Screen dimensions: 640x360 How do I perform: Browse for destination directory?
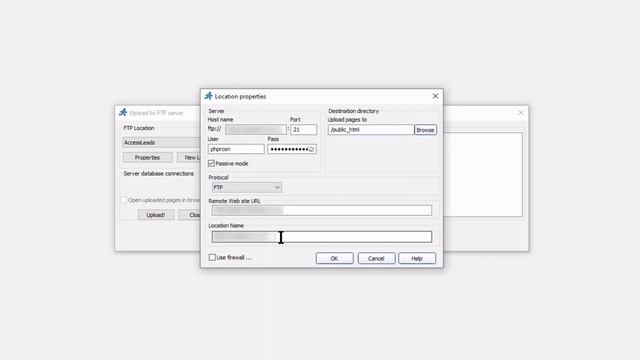point(425,130)
